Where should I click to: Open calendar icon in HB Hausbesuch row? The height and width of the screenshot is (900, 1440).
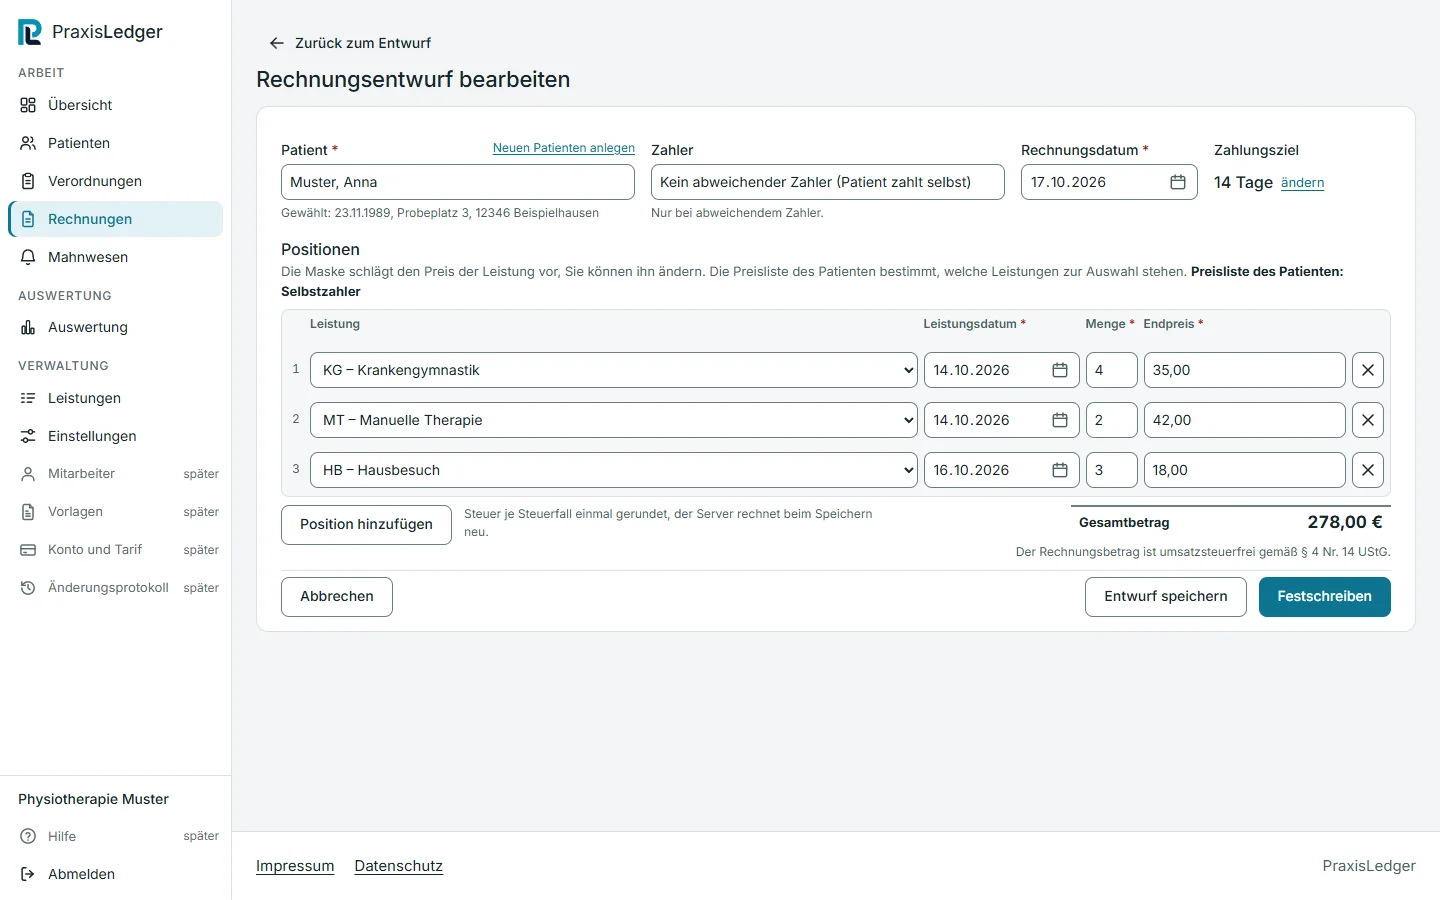pyautogui.click(x=1060, y=470)
